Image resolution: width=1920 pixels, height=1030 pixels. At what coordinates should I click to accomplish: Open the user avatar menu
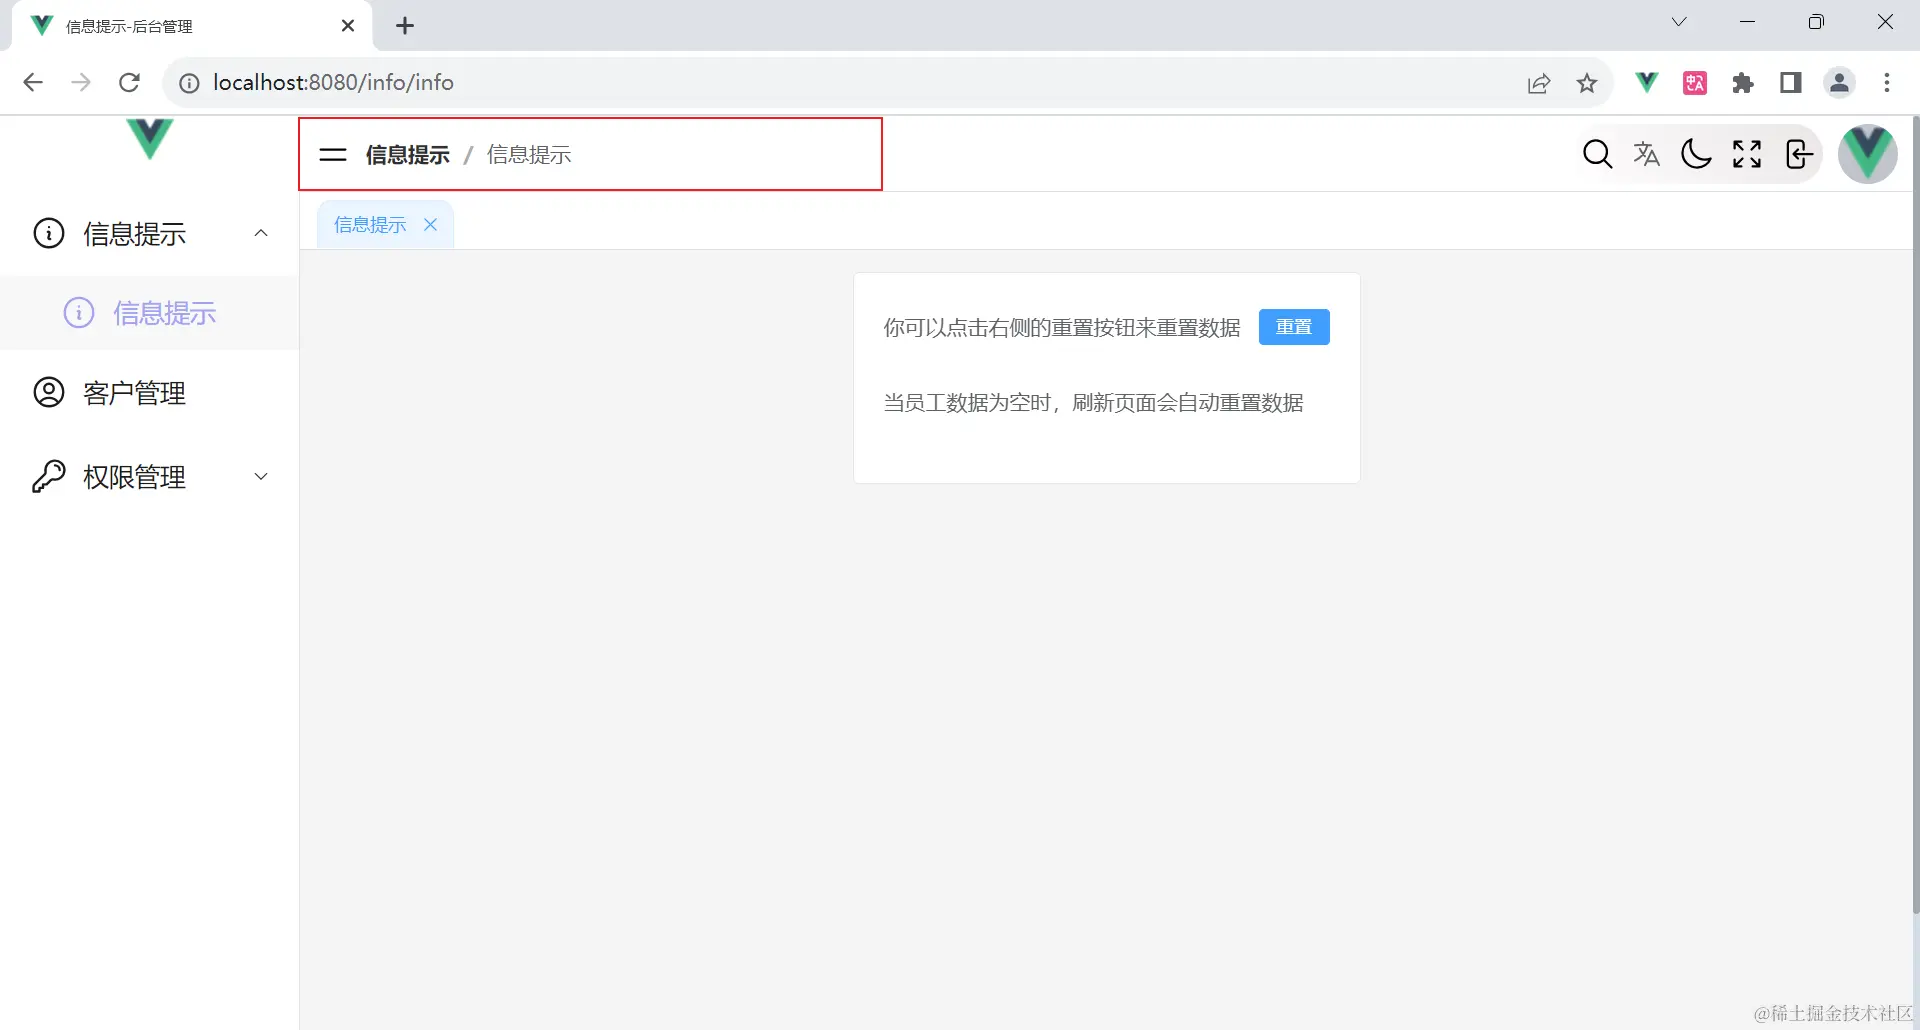click(x=1868, y=154)
